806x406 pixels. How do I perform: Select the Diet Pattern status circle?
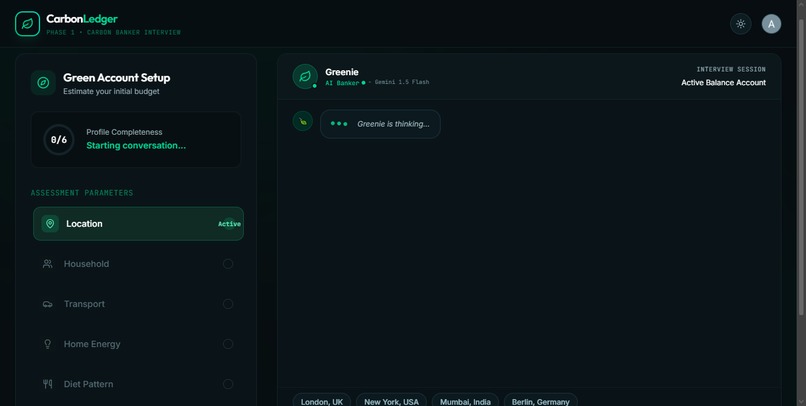click(228, 384)
